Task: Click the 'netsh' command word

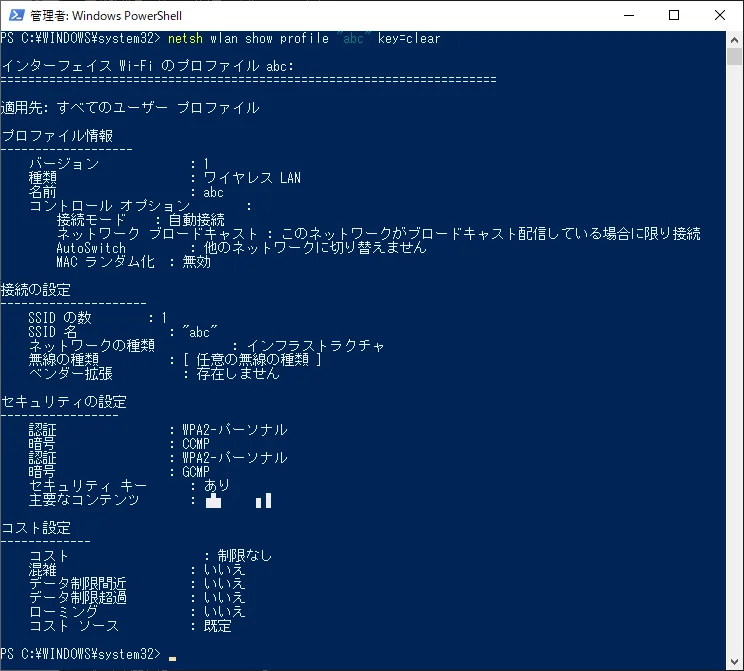Action: pos(185,38)
